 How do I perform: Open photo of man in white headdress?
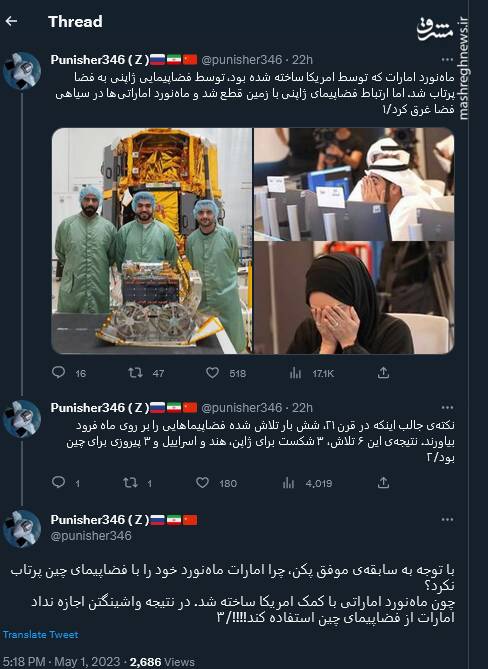pos(354,184)
